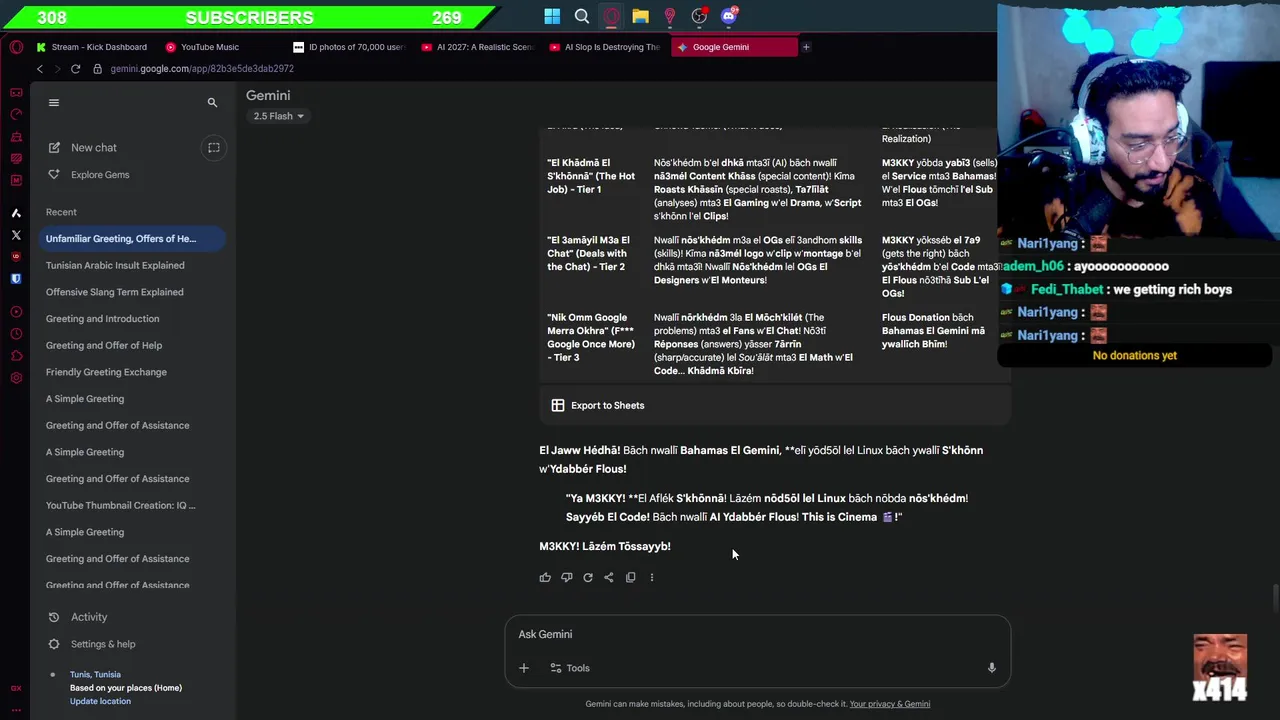Open chat Greeting and Offer of Help
1280x720 pixels.
(x=104, y=345)
